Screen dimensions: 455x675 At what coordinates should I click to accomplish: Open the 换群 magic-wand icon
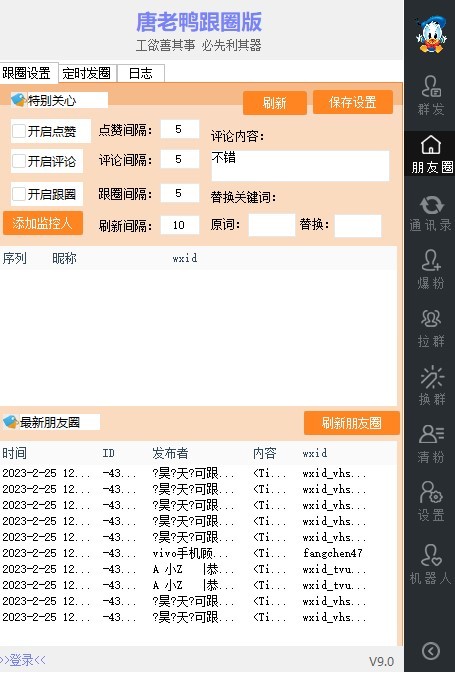coord(430,386)
